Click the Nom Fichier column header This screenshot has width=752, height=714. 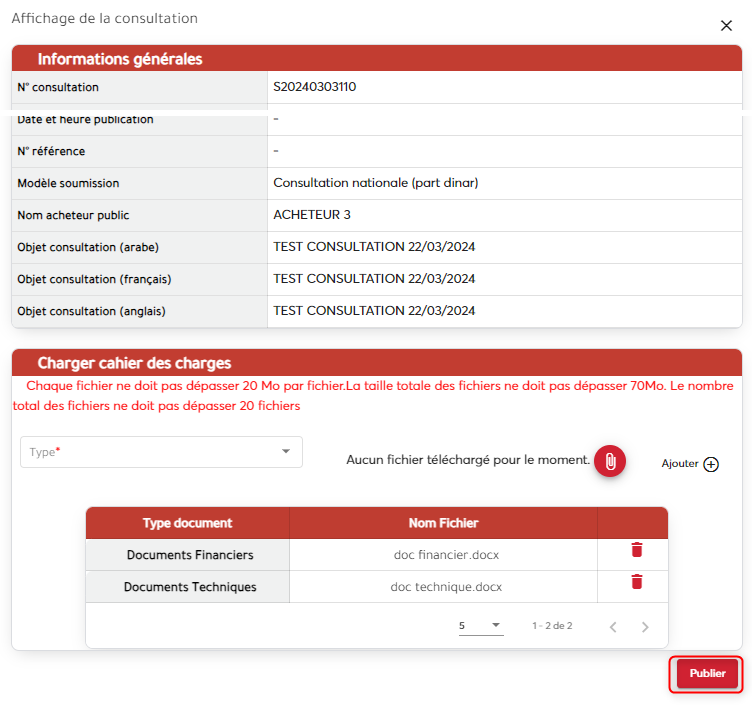(443, 523)
